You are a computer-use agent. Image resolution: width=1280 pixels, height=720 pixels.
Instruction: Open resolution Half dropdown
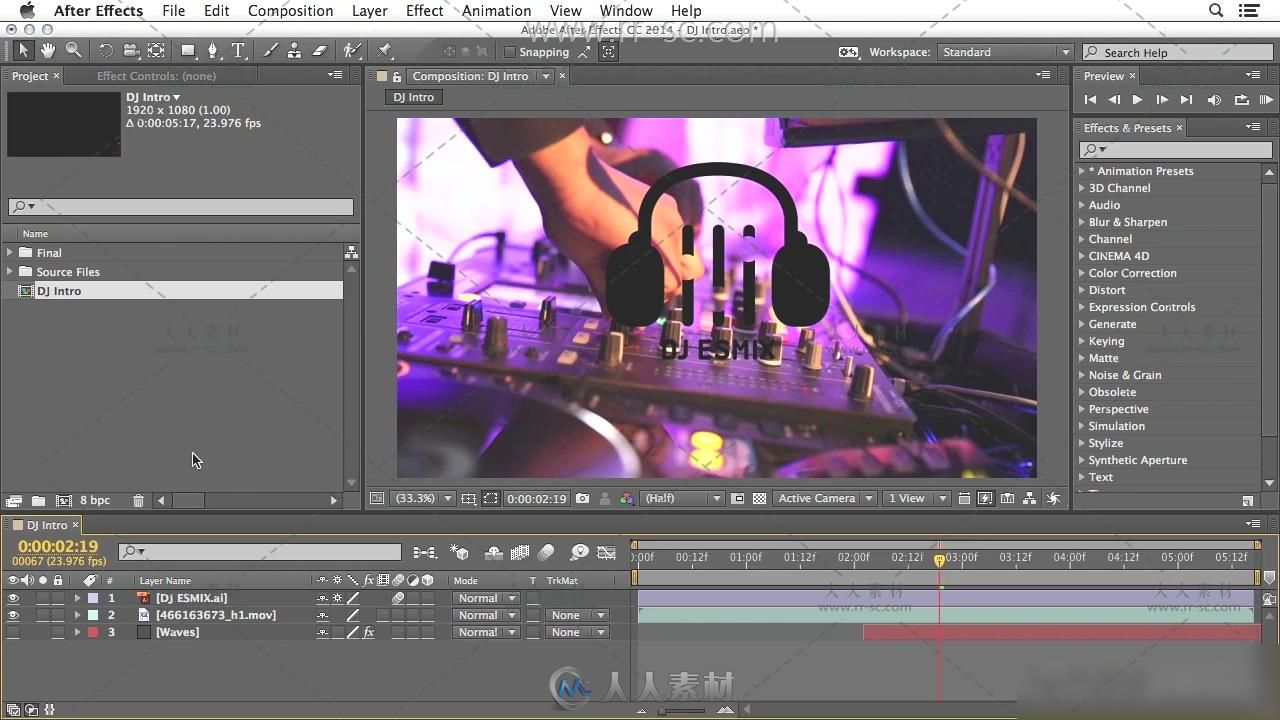tap(682, 498)
